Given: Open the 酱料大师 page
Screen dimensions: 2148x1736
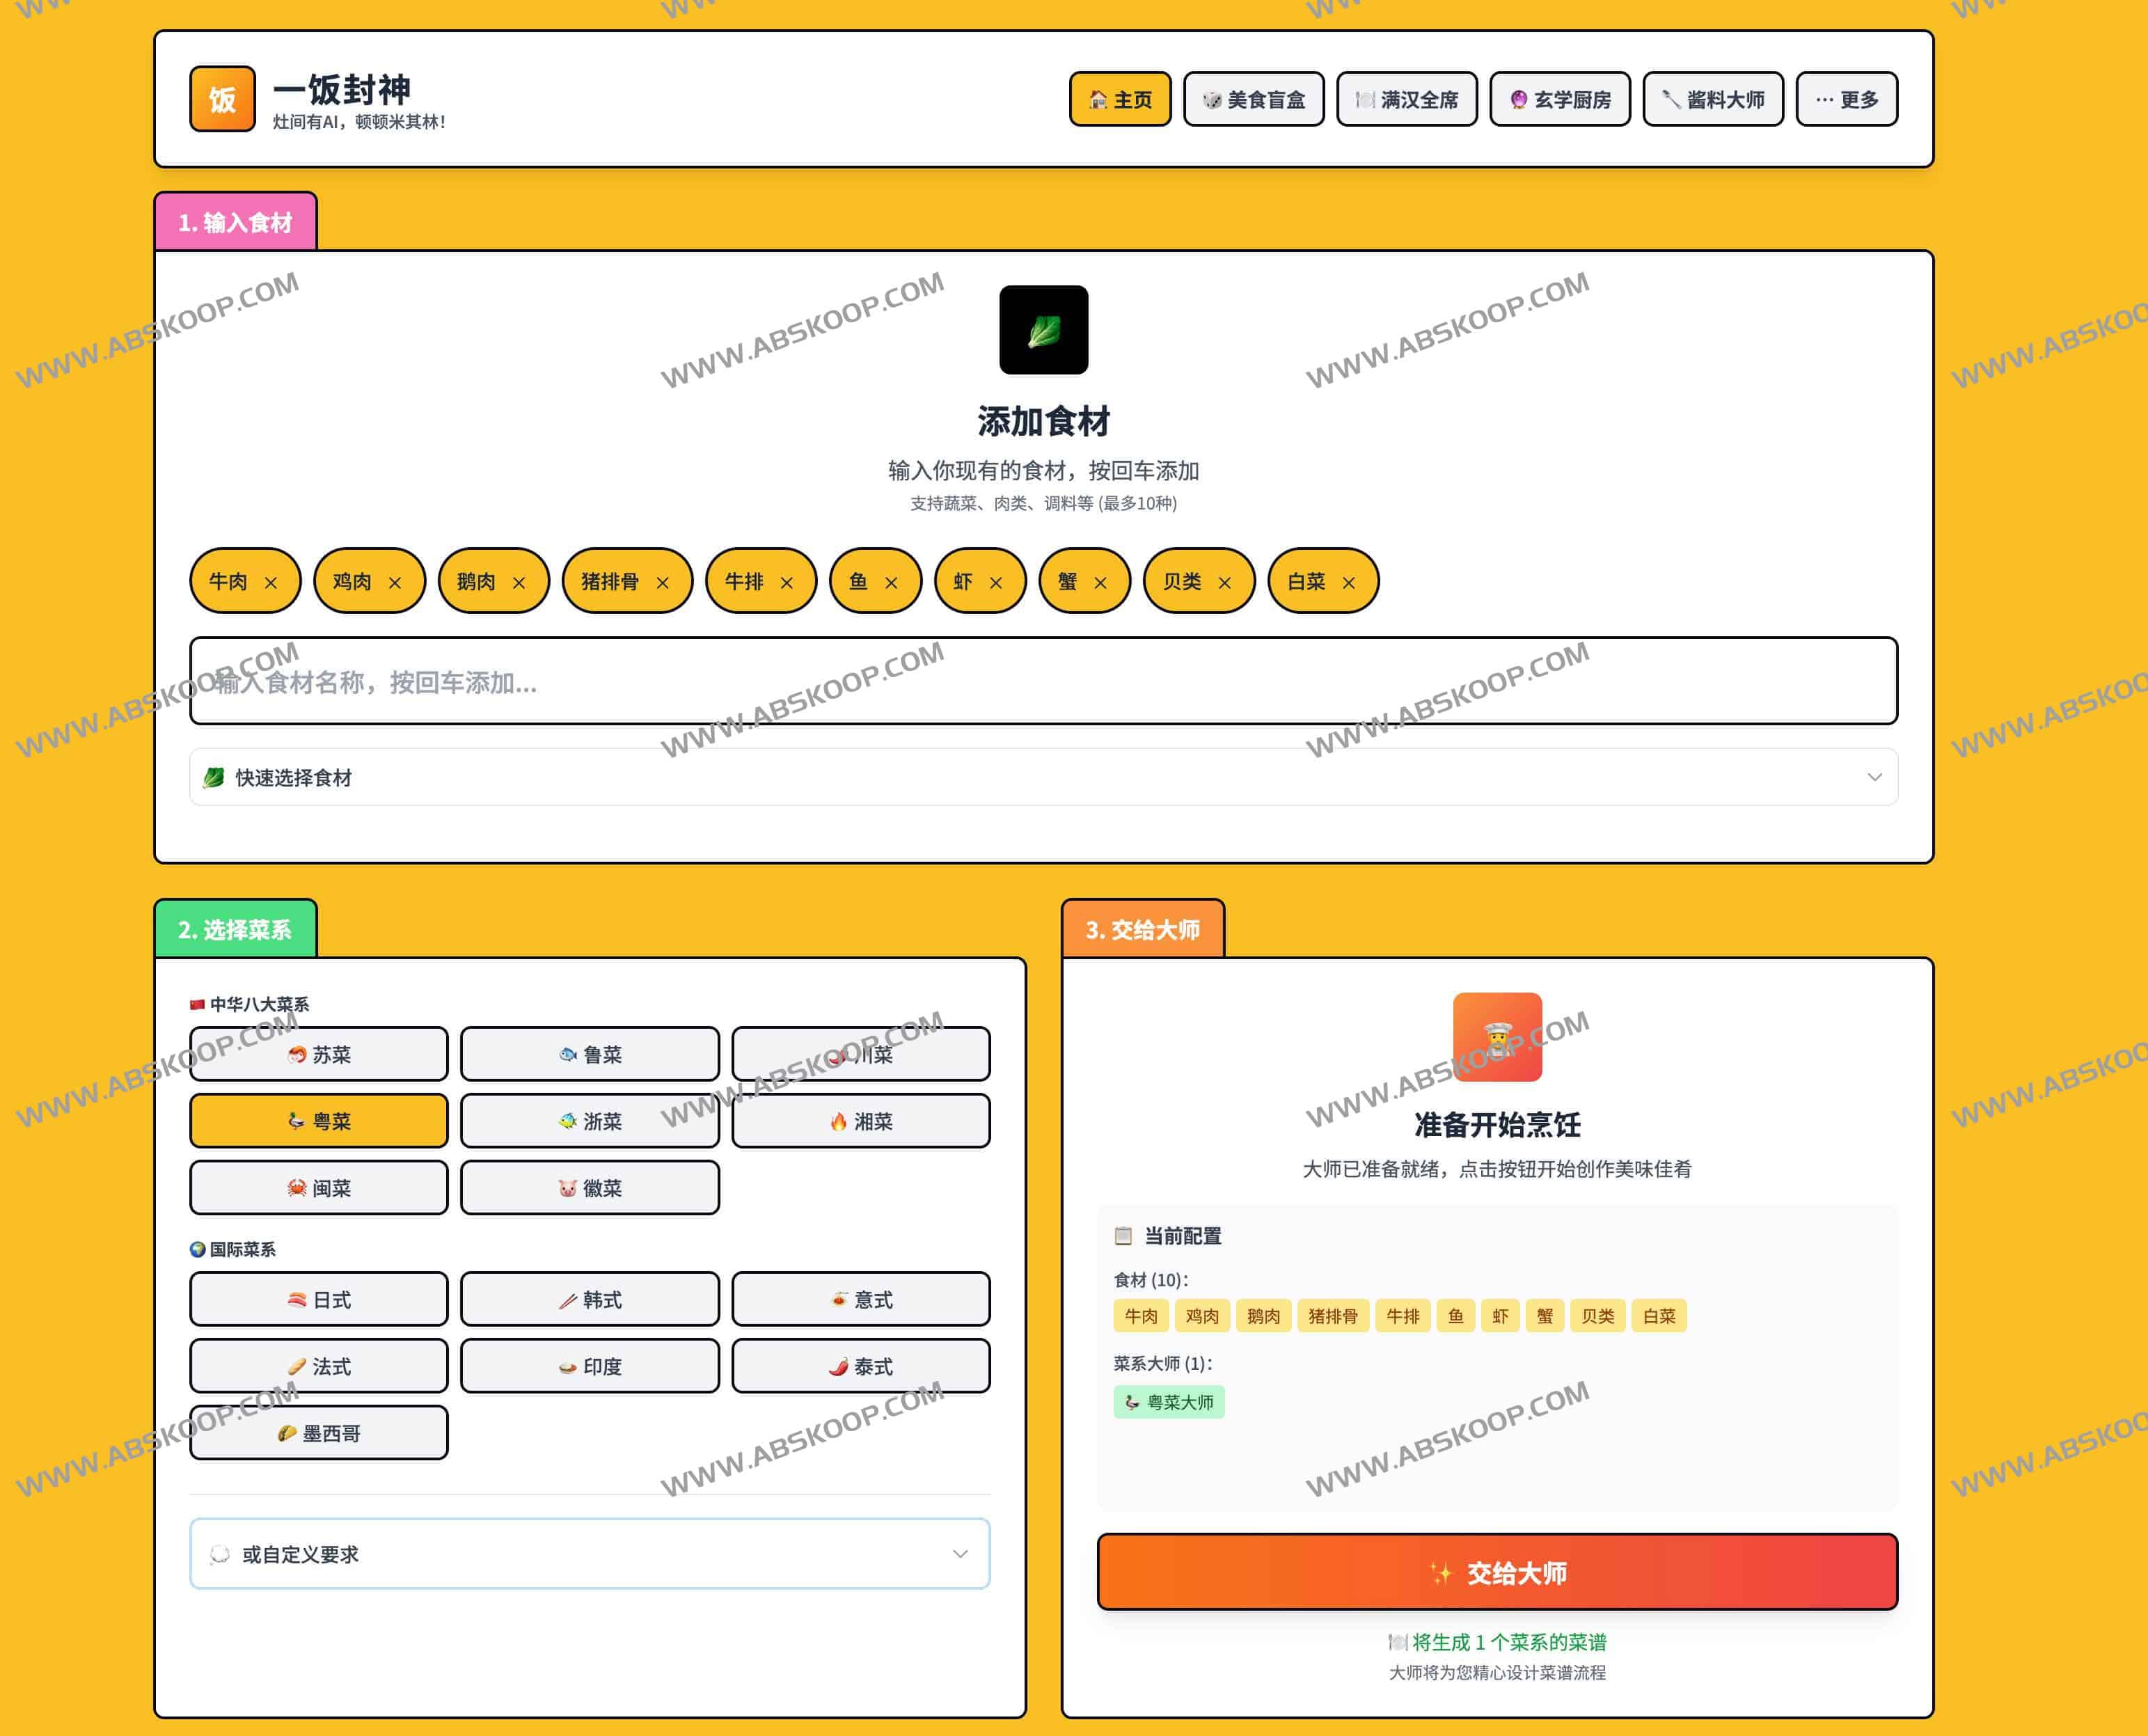Looking at the screenshot, I should [1712, 99].
